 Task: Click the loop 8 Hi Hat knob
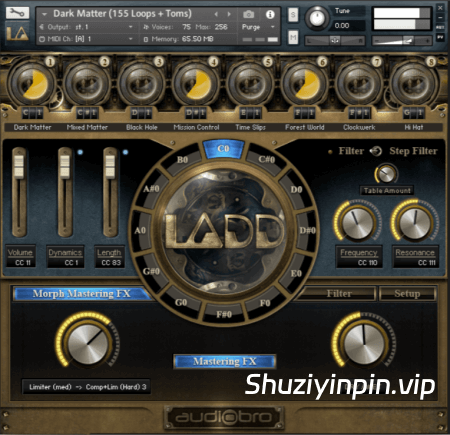413,84
